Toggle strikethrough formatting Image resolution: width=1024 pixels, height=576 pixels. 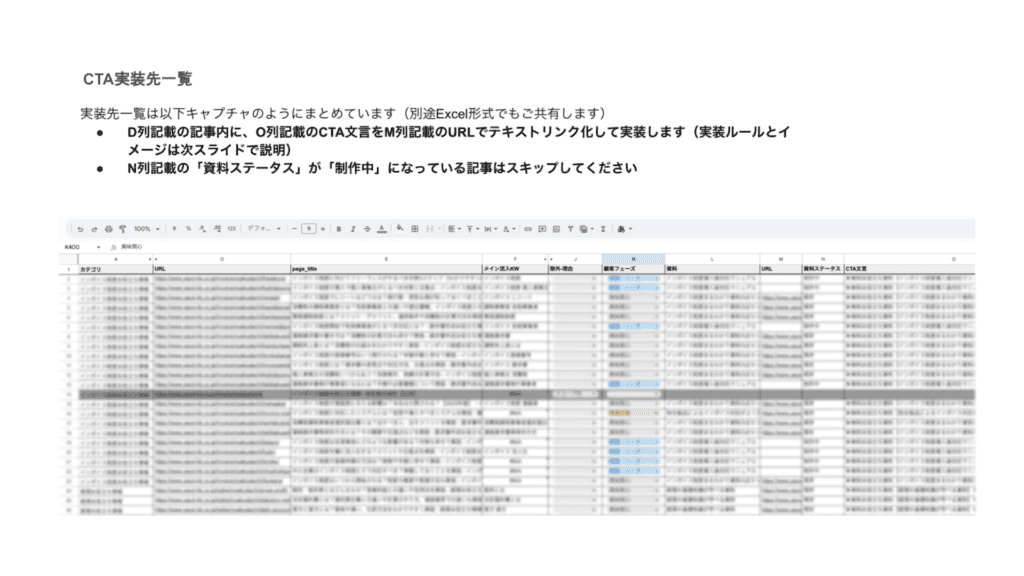point(367,229)
